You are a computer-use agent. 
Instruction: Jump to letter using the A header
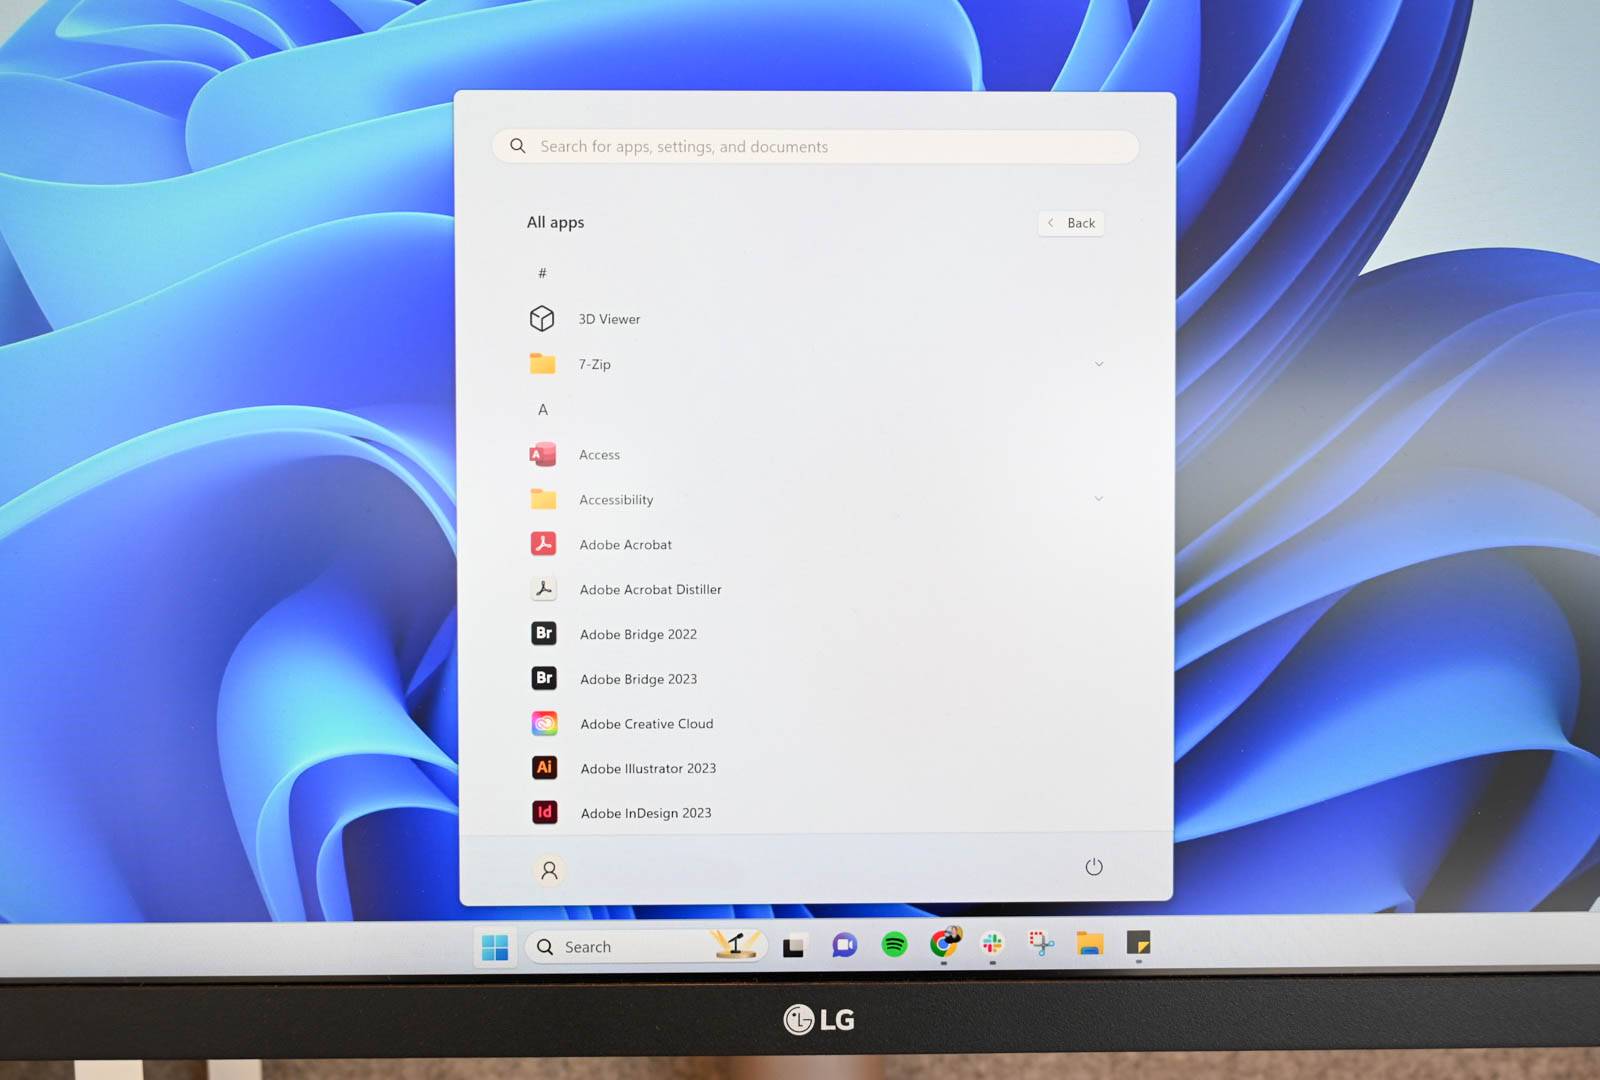543,410
